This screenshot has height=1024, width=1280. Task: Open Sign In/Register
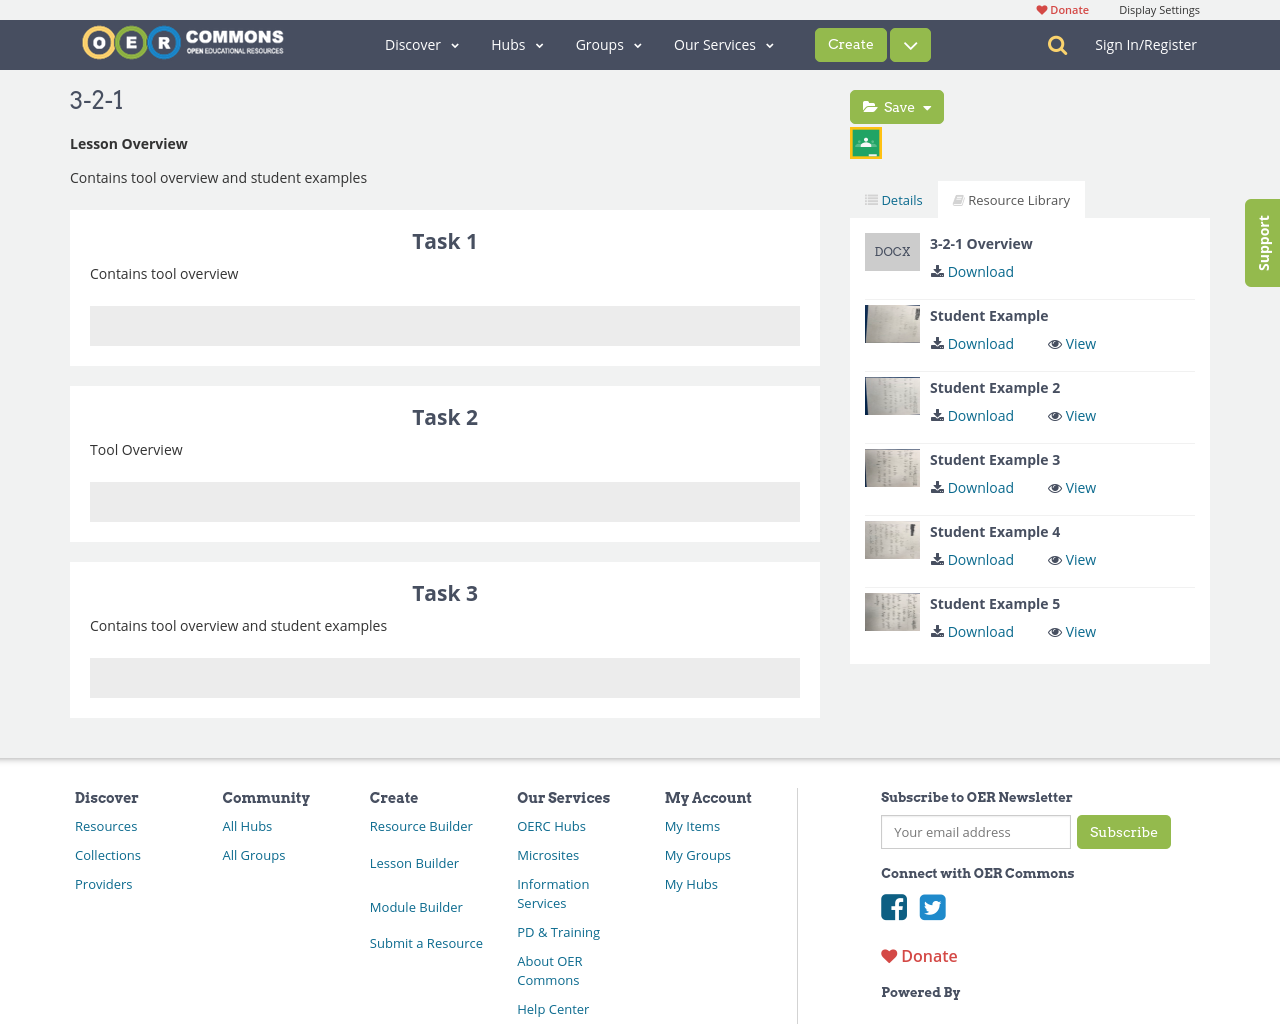1145,44
